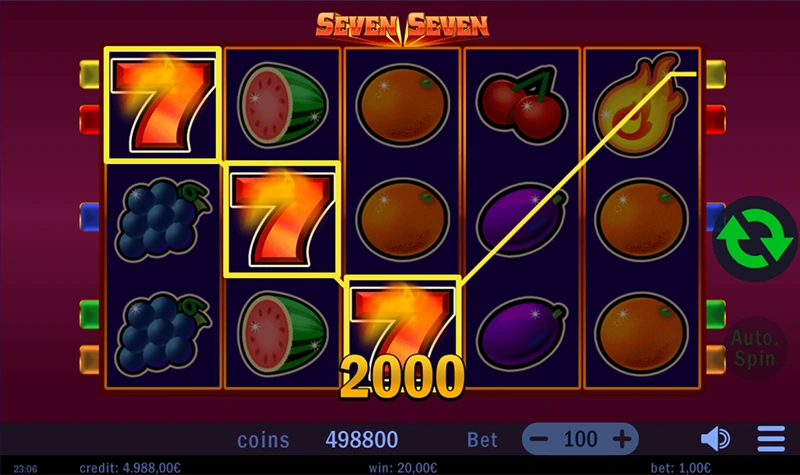Screen dimensions: 800x475
Task: Click the yellow payline marker on right
Action: click(716, 74)
